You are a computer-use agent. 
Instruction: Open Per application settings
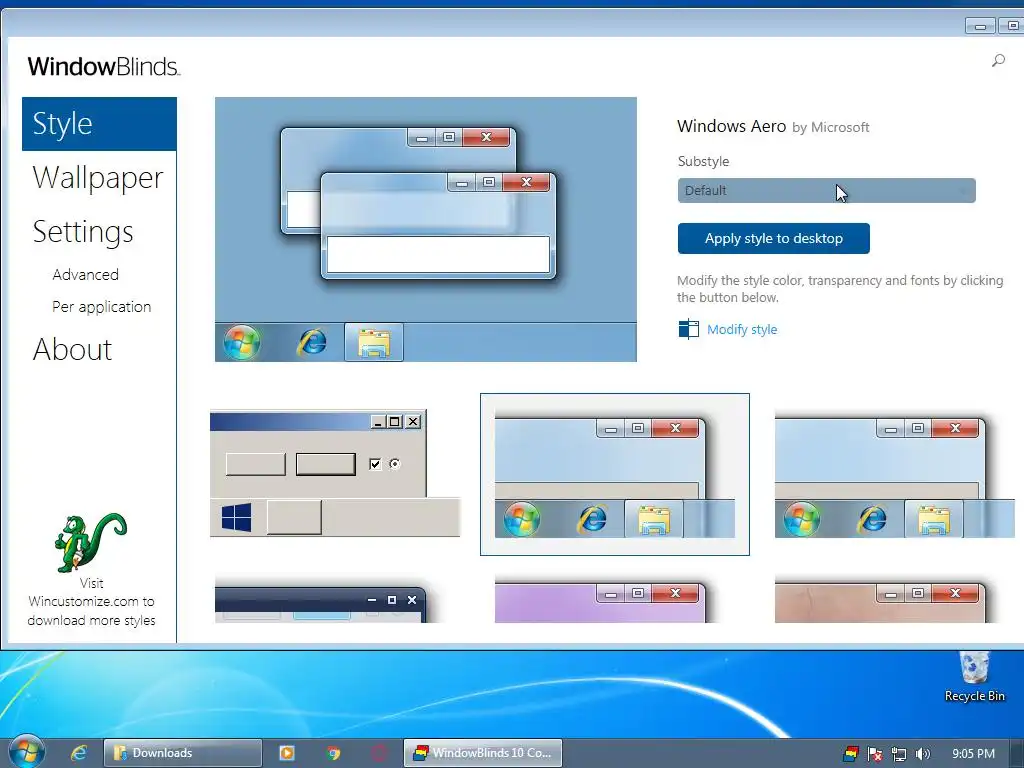(101, 306)
